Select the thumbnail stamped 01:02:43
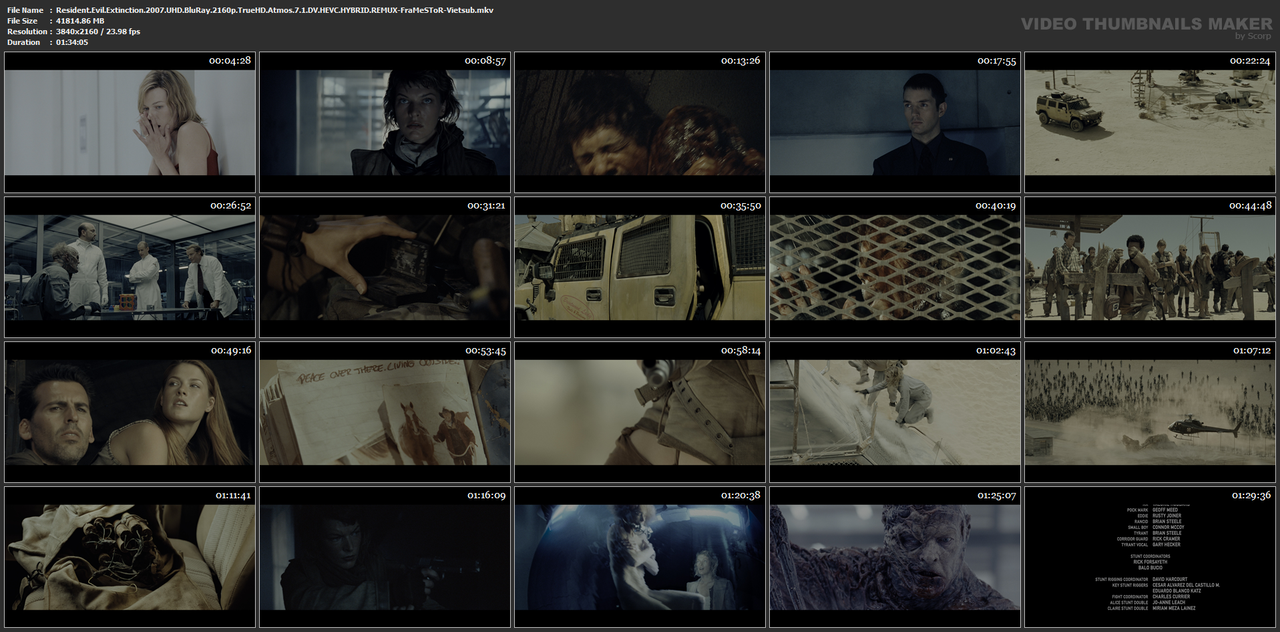 point(895,412)
